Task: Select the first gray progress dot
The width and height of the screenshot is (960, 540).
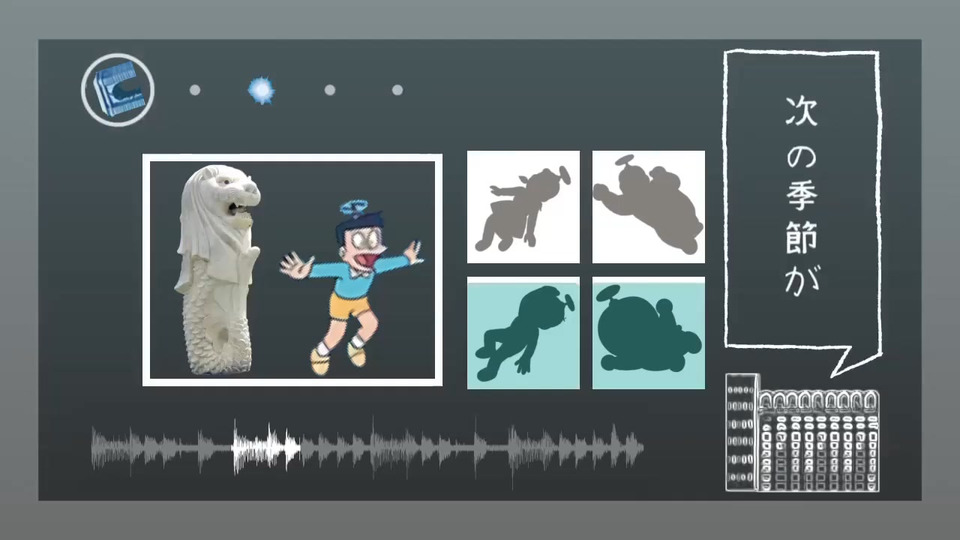Action: [195, 90]
